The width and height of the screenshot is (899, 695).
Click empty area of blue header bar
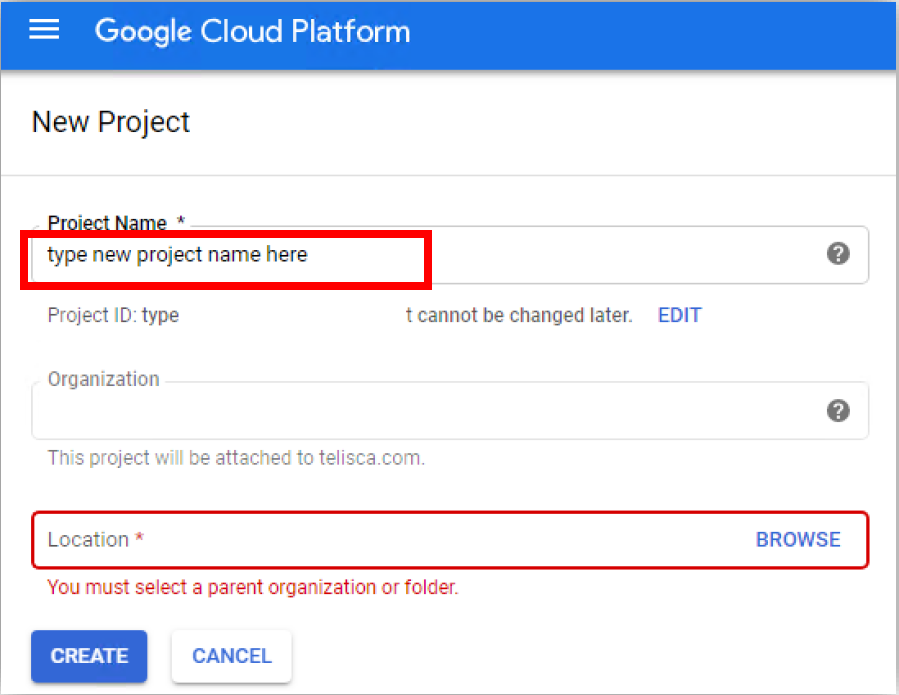pos(650,33)
